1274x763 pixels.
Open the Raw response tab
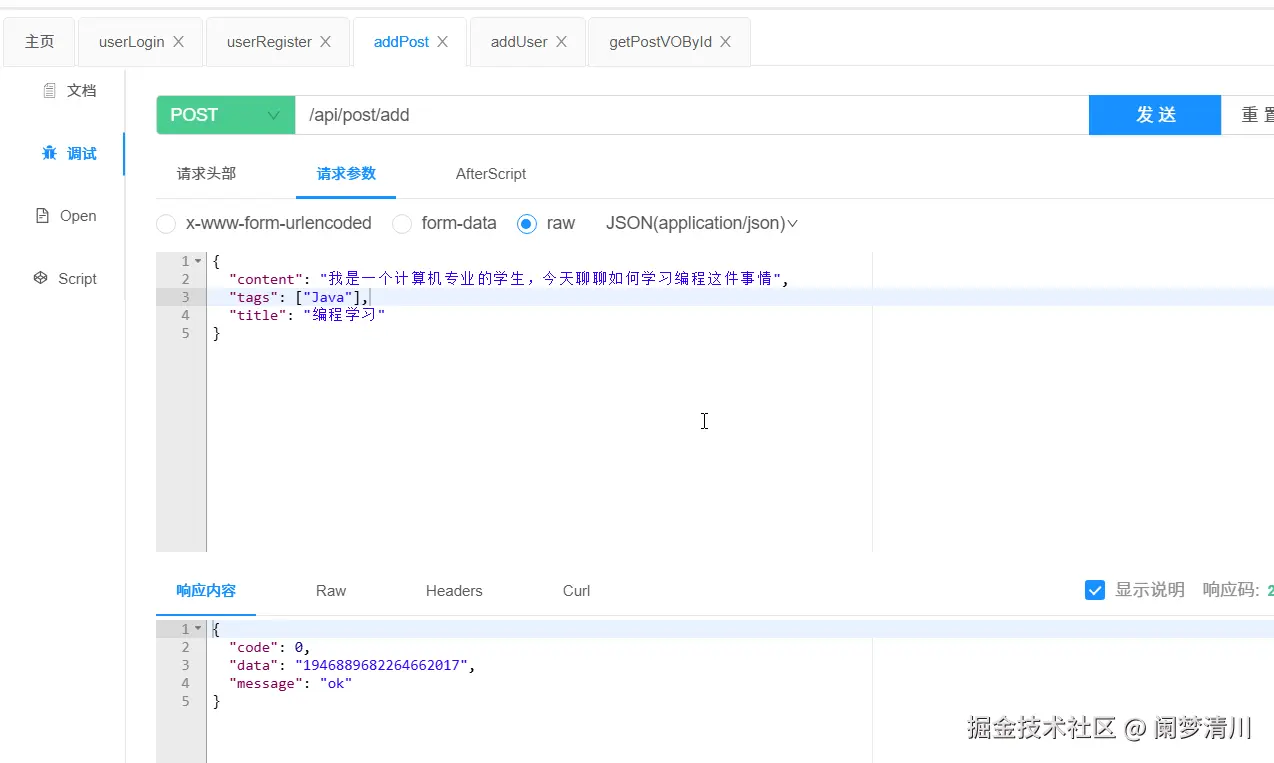point(331,591)
